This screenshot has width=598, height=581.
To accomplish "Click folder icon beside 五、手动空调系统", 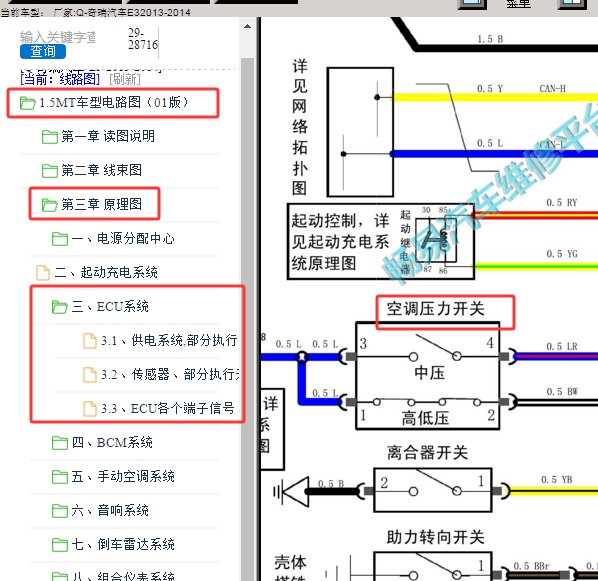I will pyautogui.click(x=60, y=477).
